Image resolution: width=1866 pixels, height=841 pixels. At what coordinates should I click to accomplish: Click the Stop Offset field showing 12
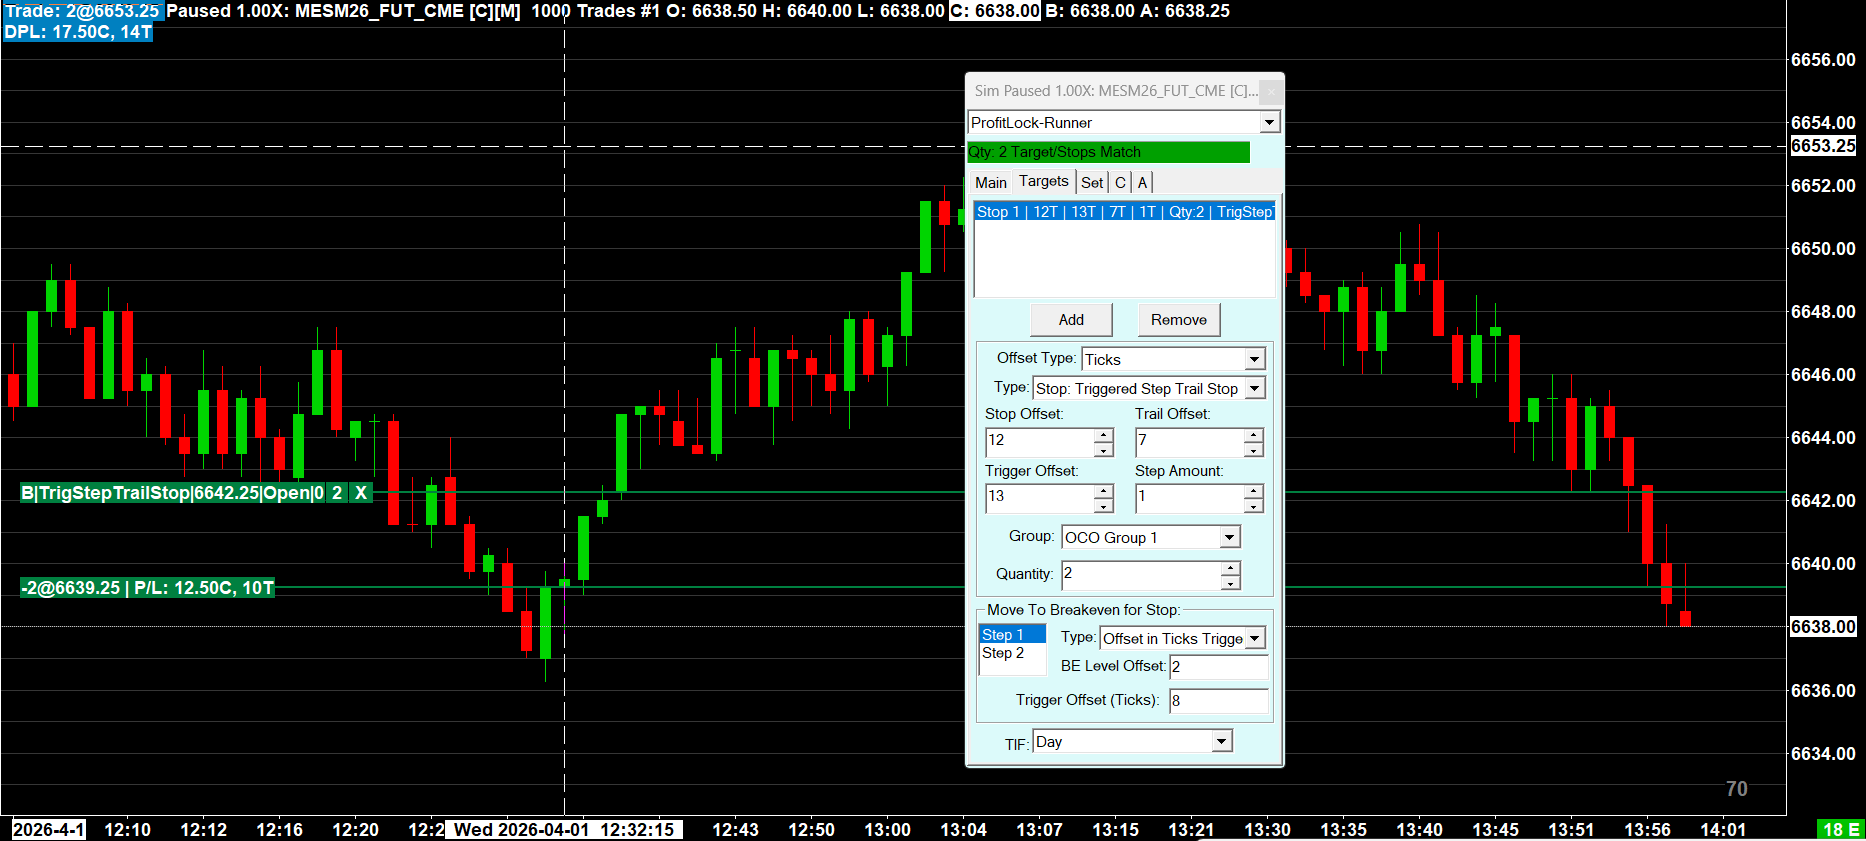point(1040,441)
